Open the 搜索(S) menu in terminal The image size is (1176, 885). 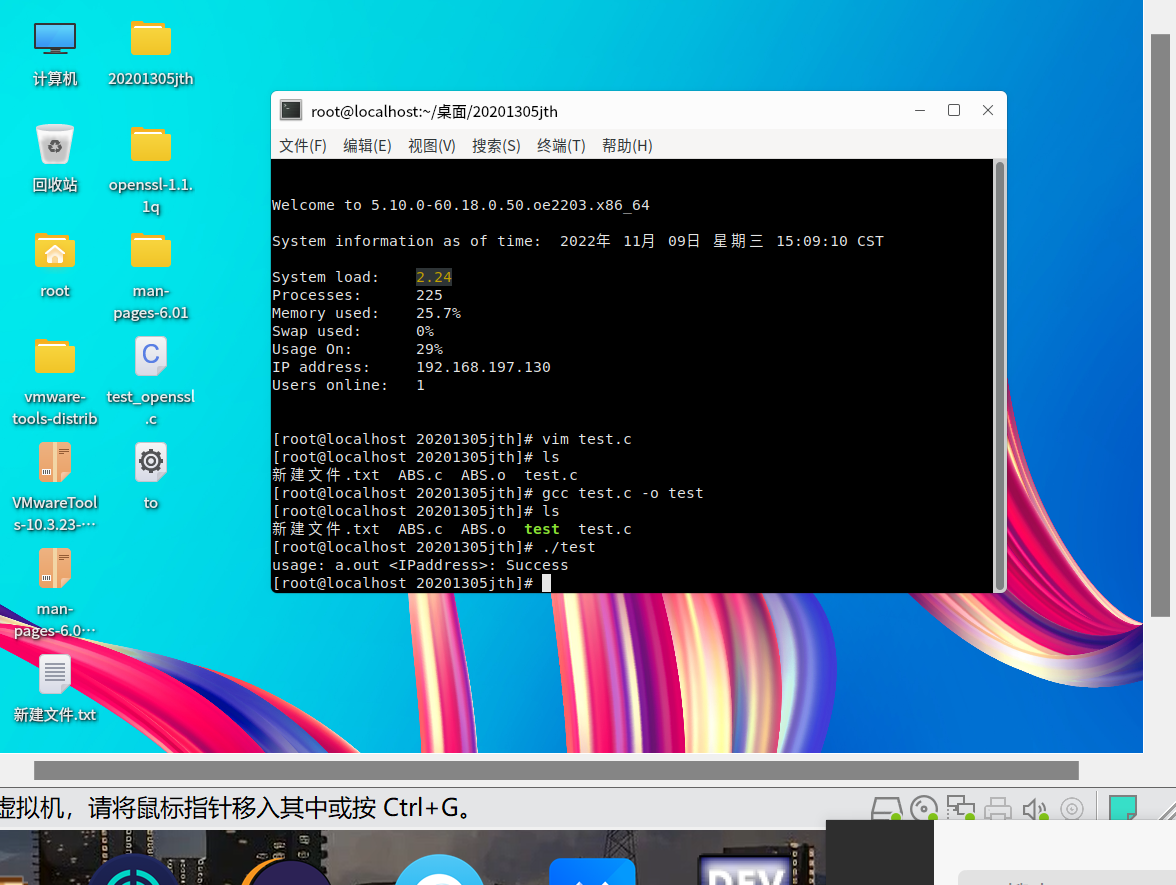tap(496, 146)
